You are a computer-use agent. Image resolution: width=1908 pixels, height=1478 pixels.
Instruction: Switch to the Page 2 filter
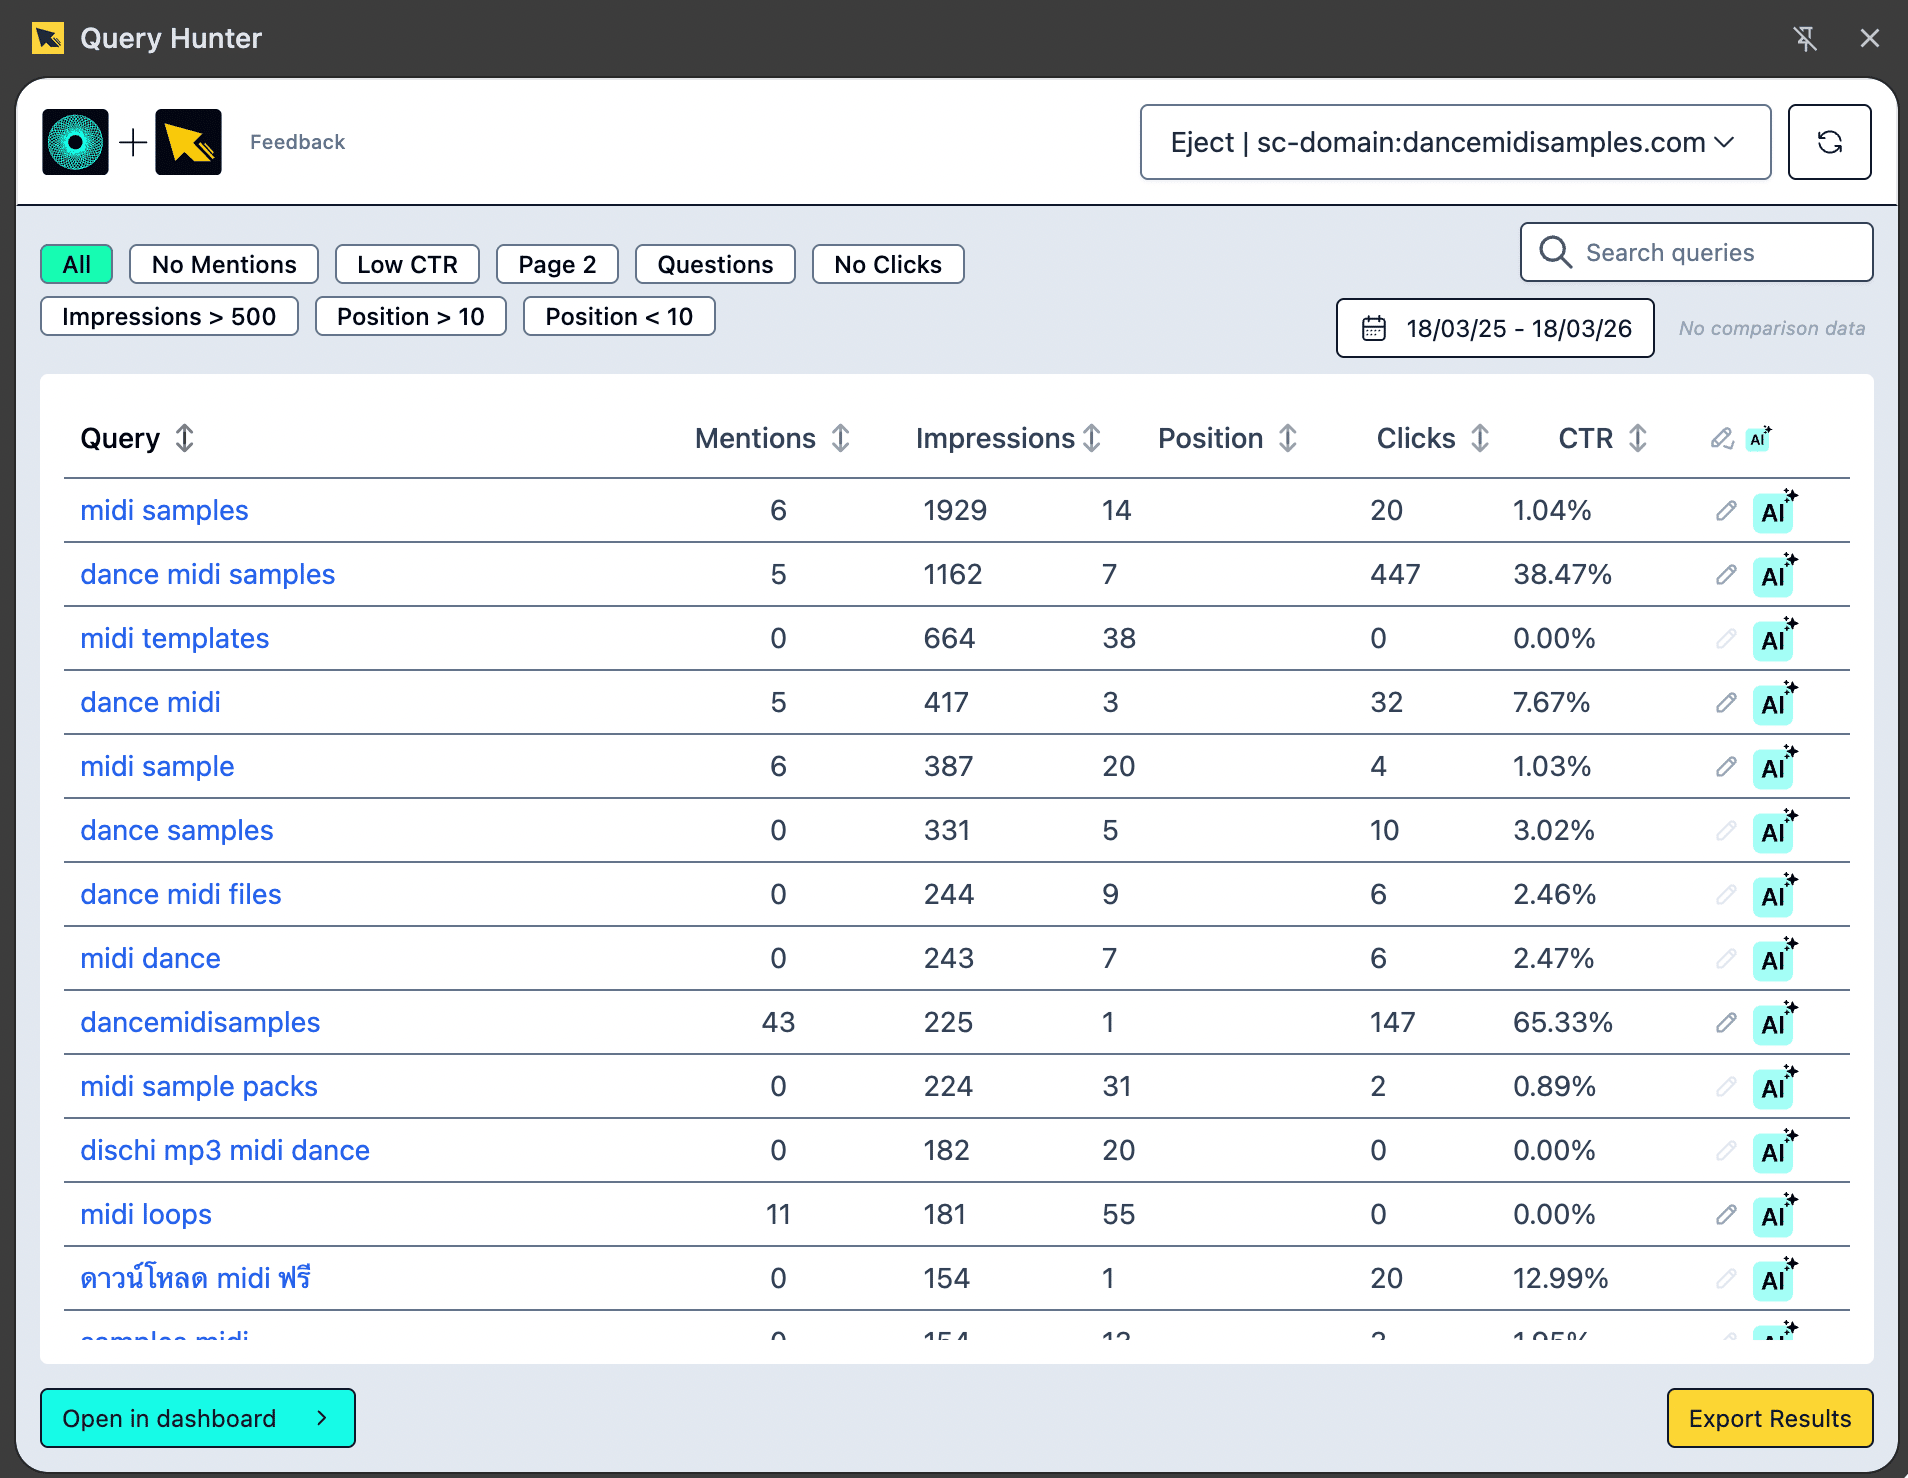coord(557,264)
